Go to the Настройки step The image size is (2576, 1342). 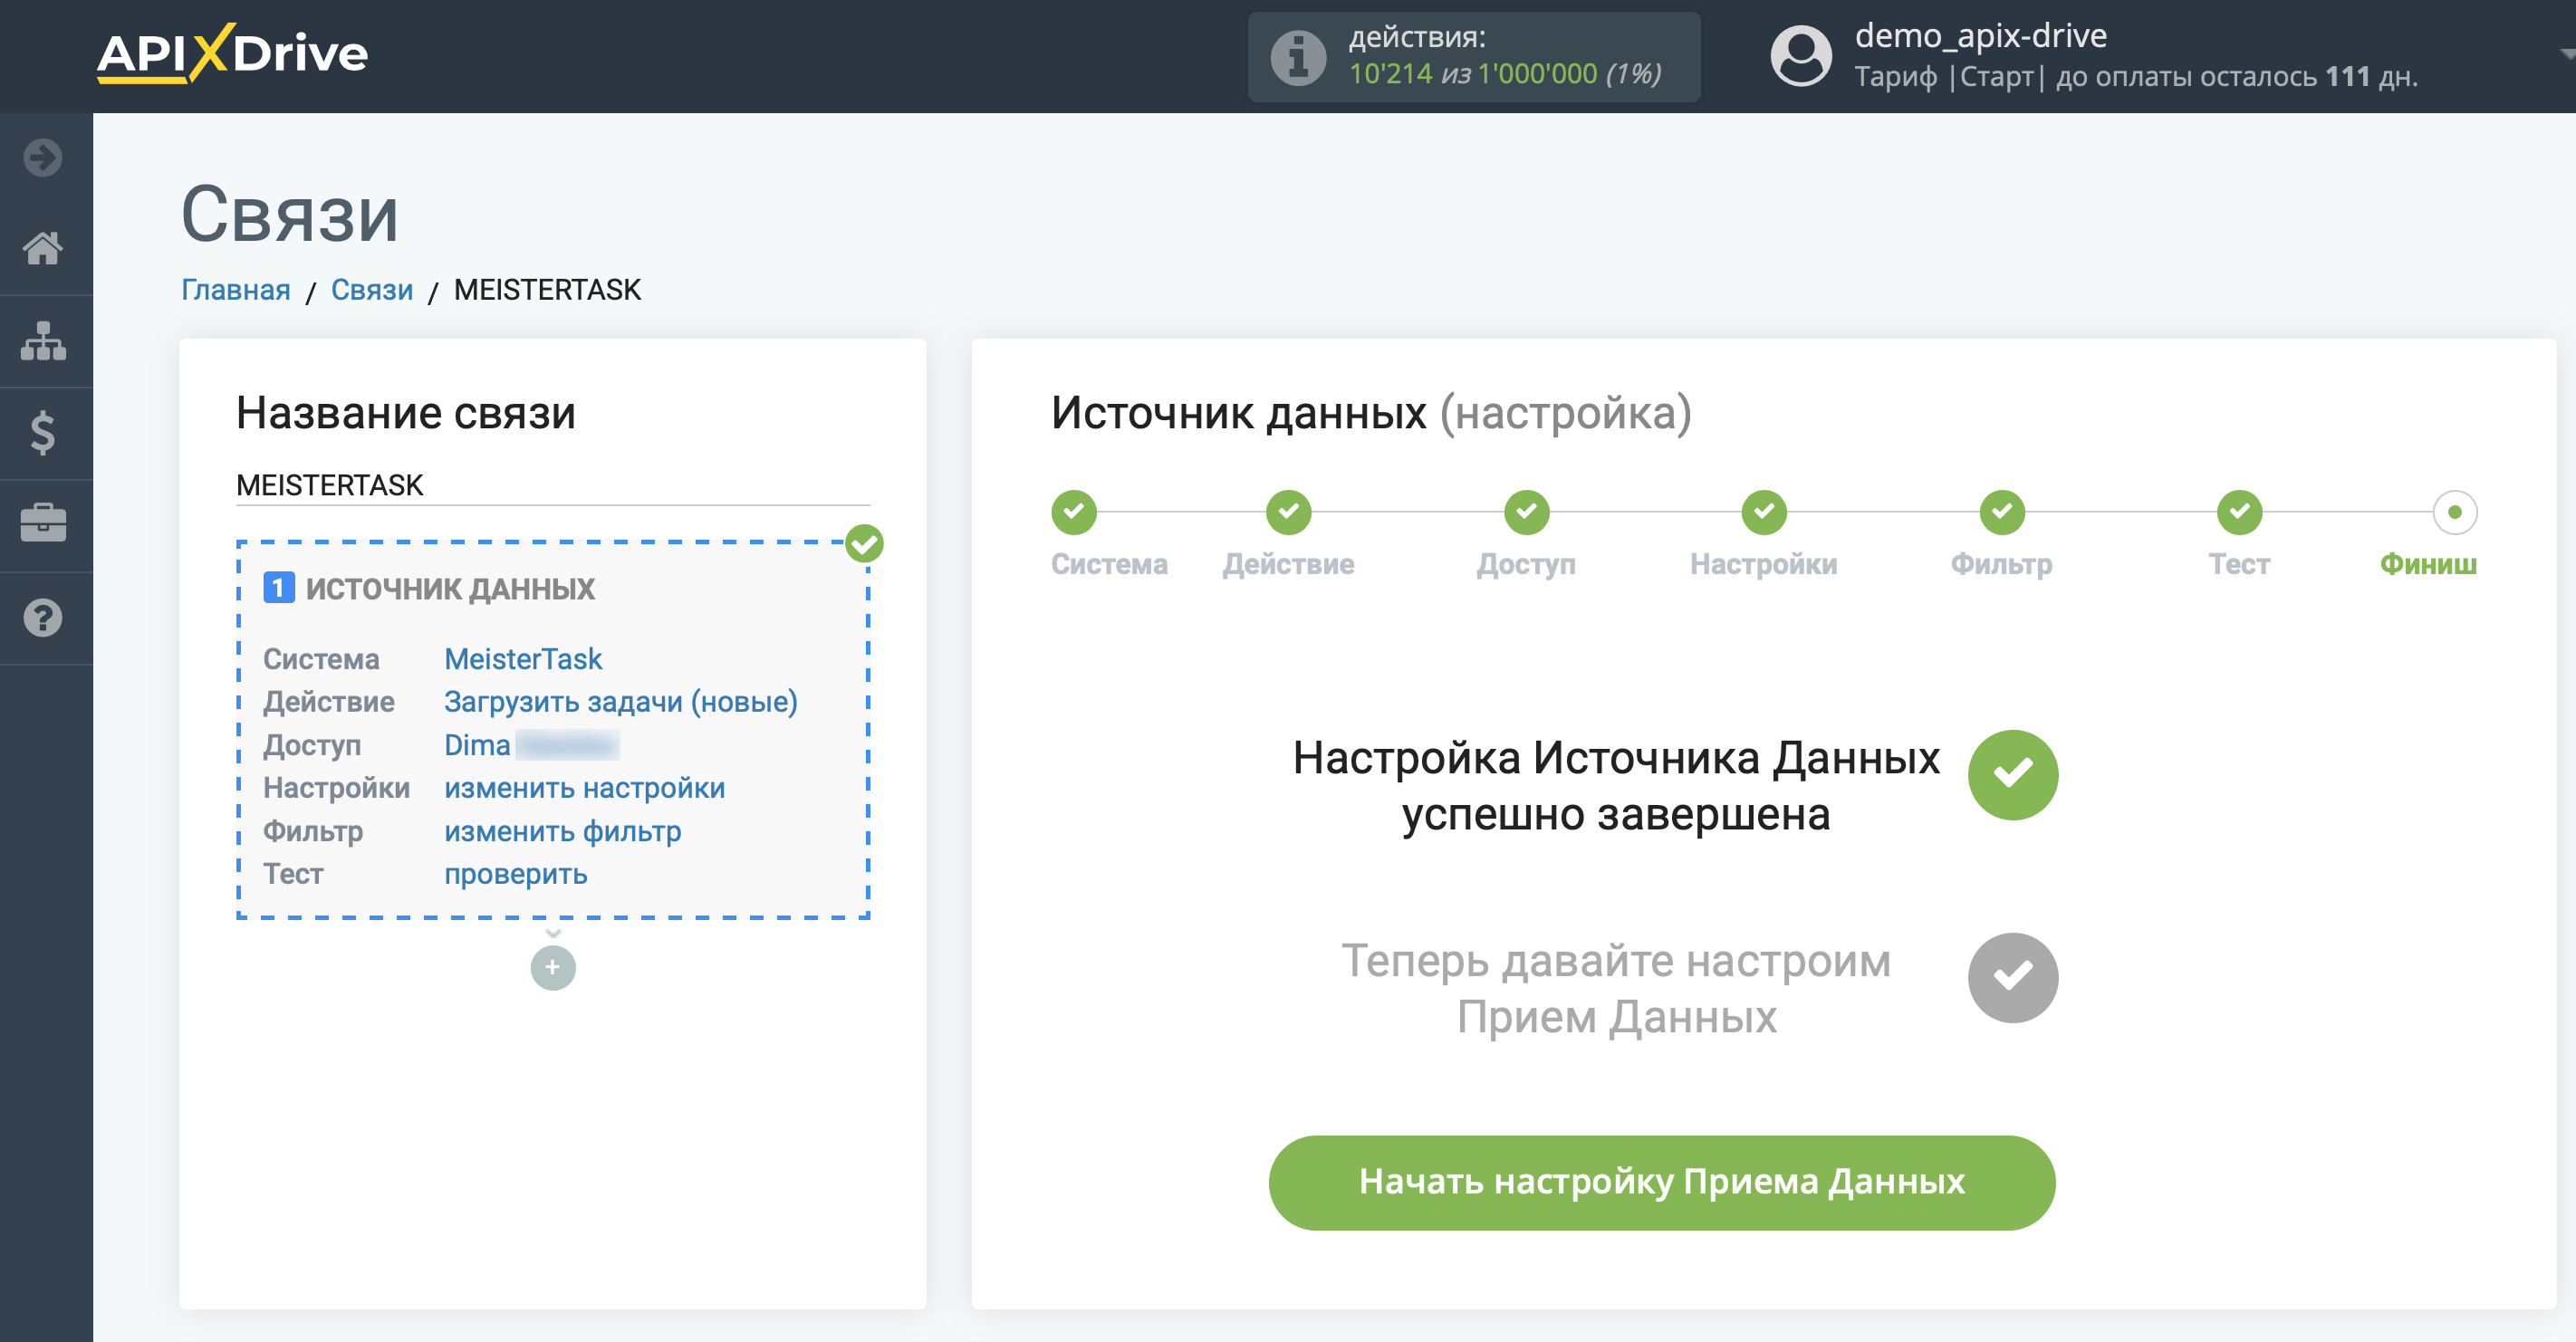tap(1764, 512)
